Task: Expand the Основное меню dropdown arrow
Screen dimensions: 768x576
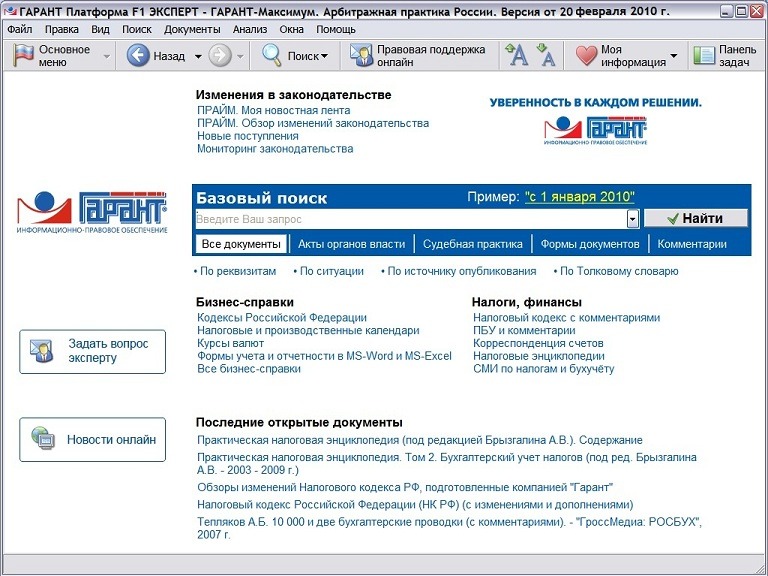Action: tap(107, 56)
